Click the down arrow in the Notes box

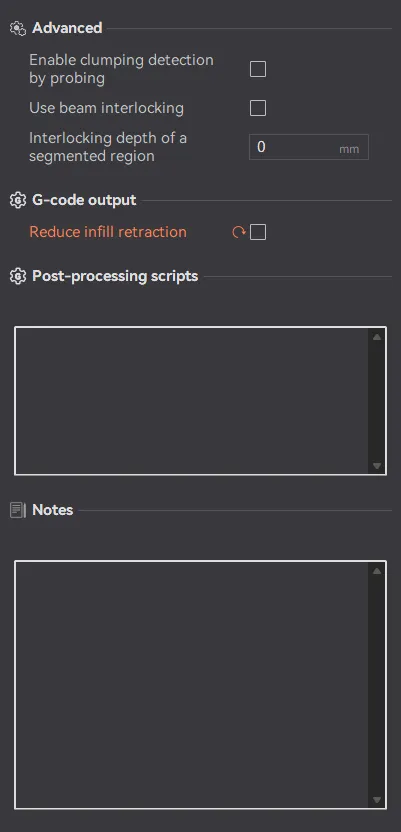pos(377,800)
